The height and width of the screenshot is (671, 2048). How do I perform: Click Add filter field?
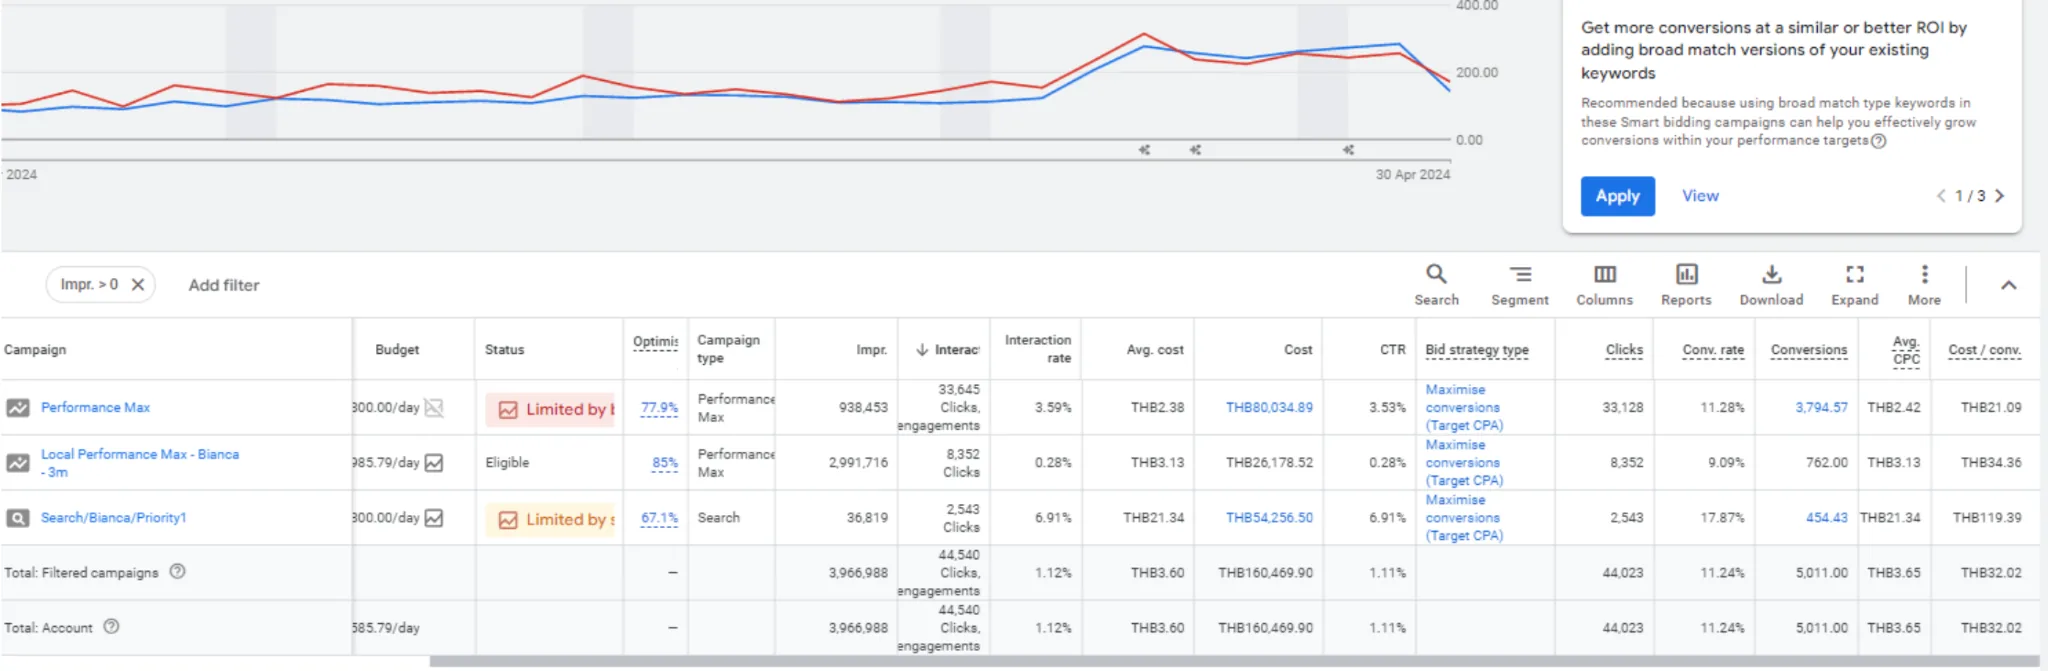(224, 285)
